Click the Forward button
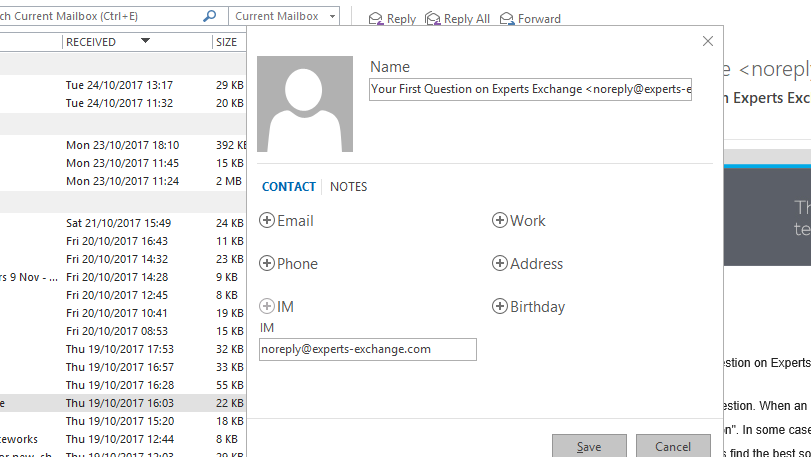Screen dimensions: 811x457 pos(530,19)
